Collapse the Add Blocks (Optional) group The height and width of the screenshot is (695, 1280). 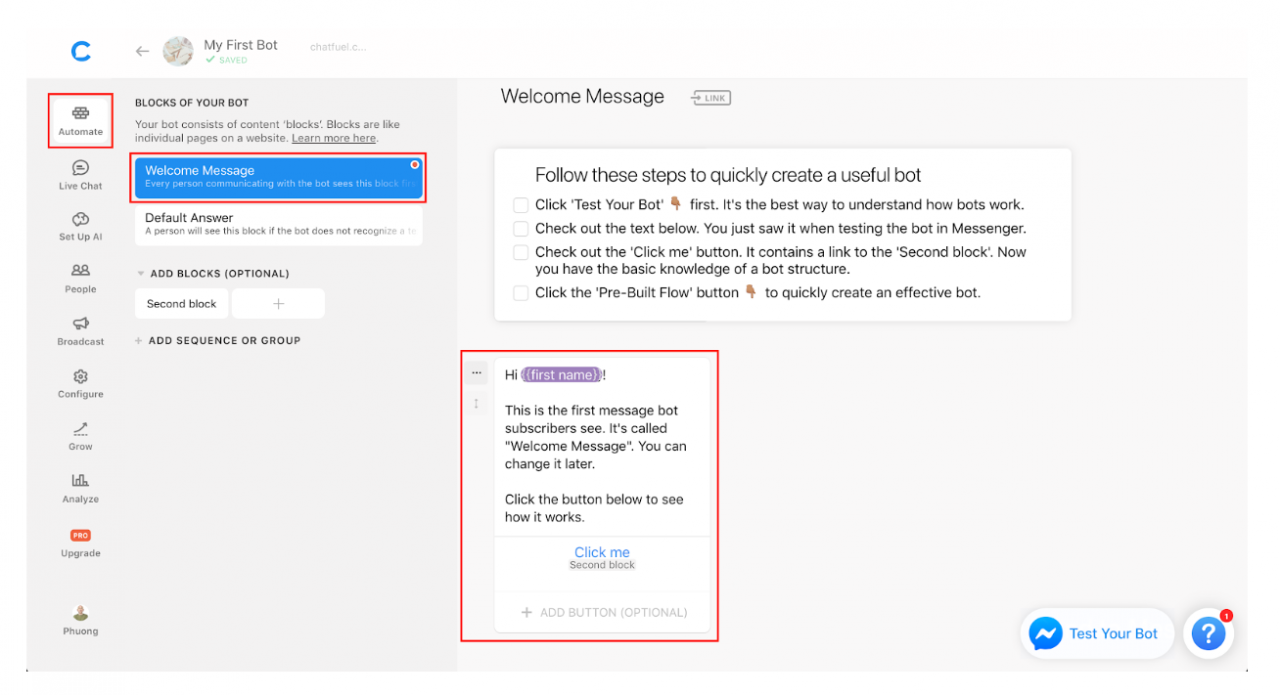[141, 274]
